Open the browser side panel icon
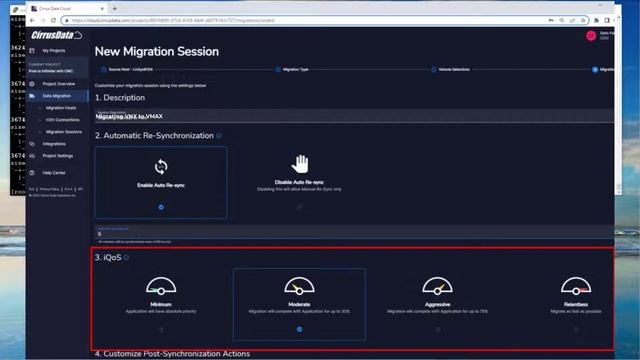The width and height of the screenshot is (640, 360). [x=607, y=20]
